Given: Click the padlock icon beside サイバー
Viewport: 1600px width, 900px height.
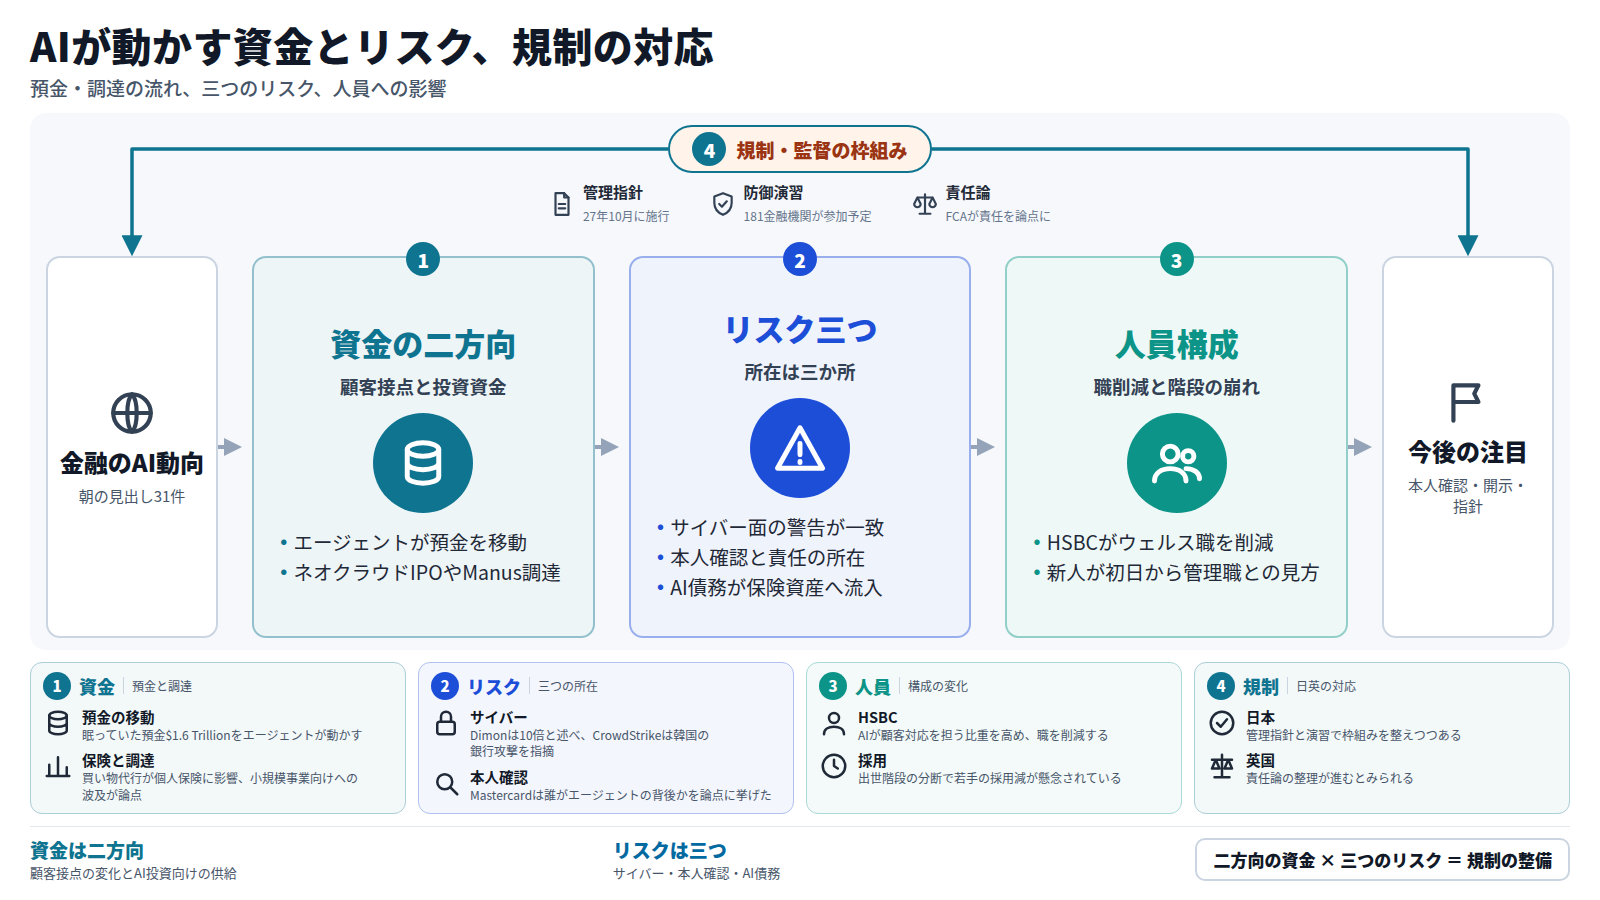Looking at the screenshot, I should (x=446, y=723).
